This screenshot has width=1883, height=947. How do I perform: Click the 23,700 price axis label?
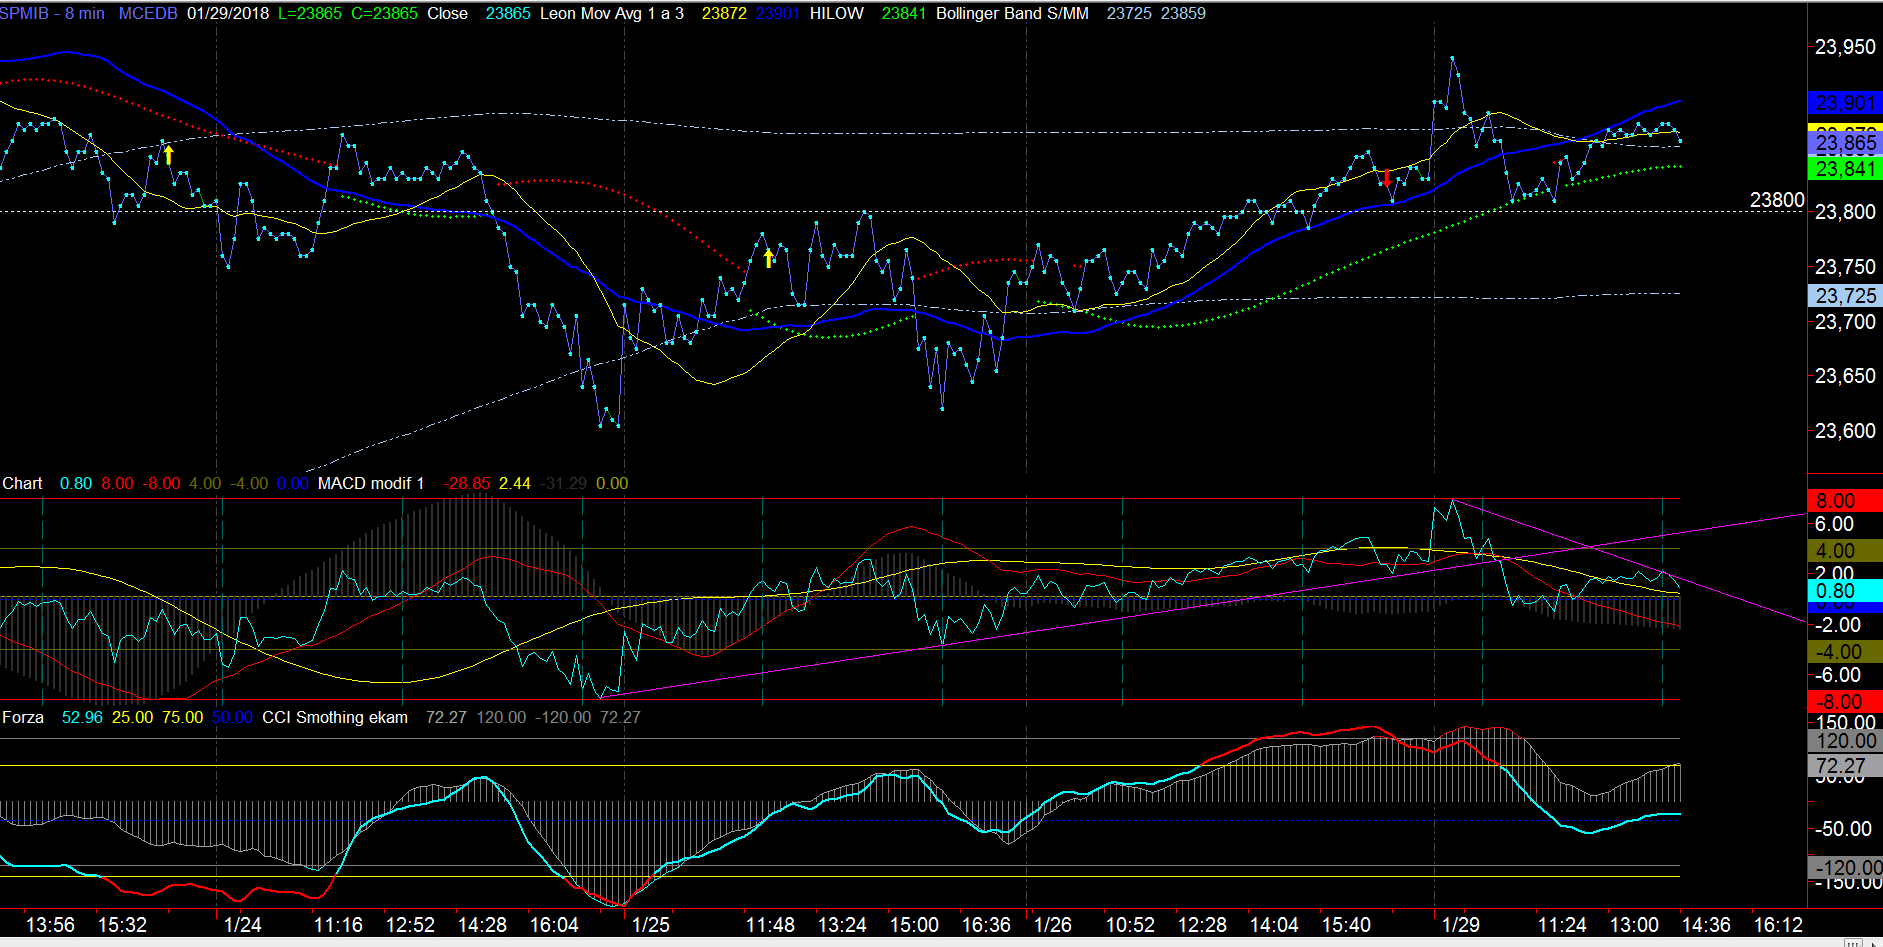coord(1845,322)
